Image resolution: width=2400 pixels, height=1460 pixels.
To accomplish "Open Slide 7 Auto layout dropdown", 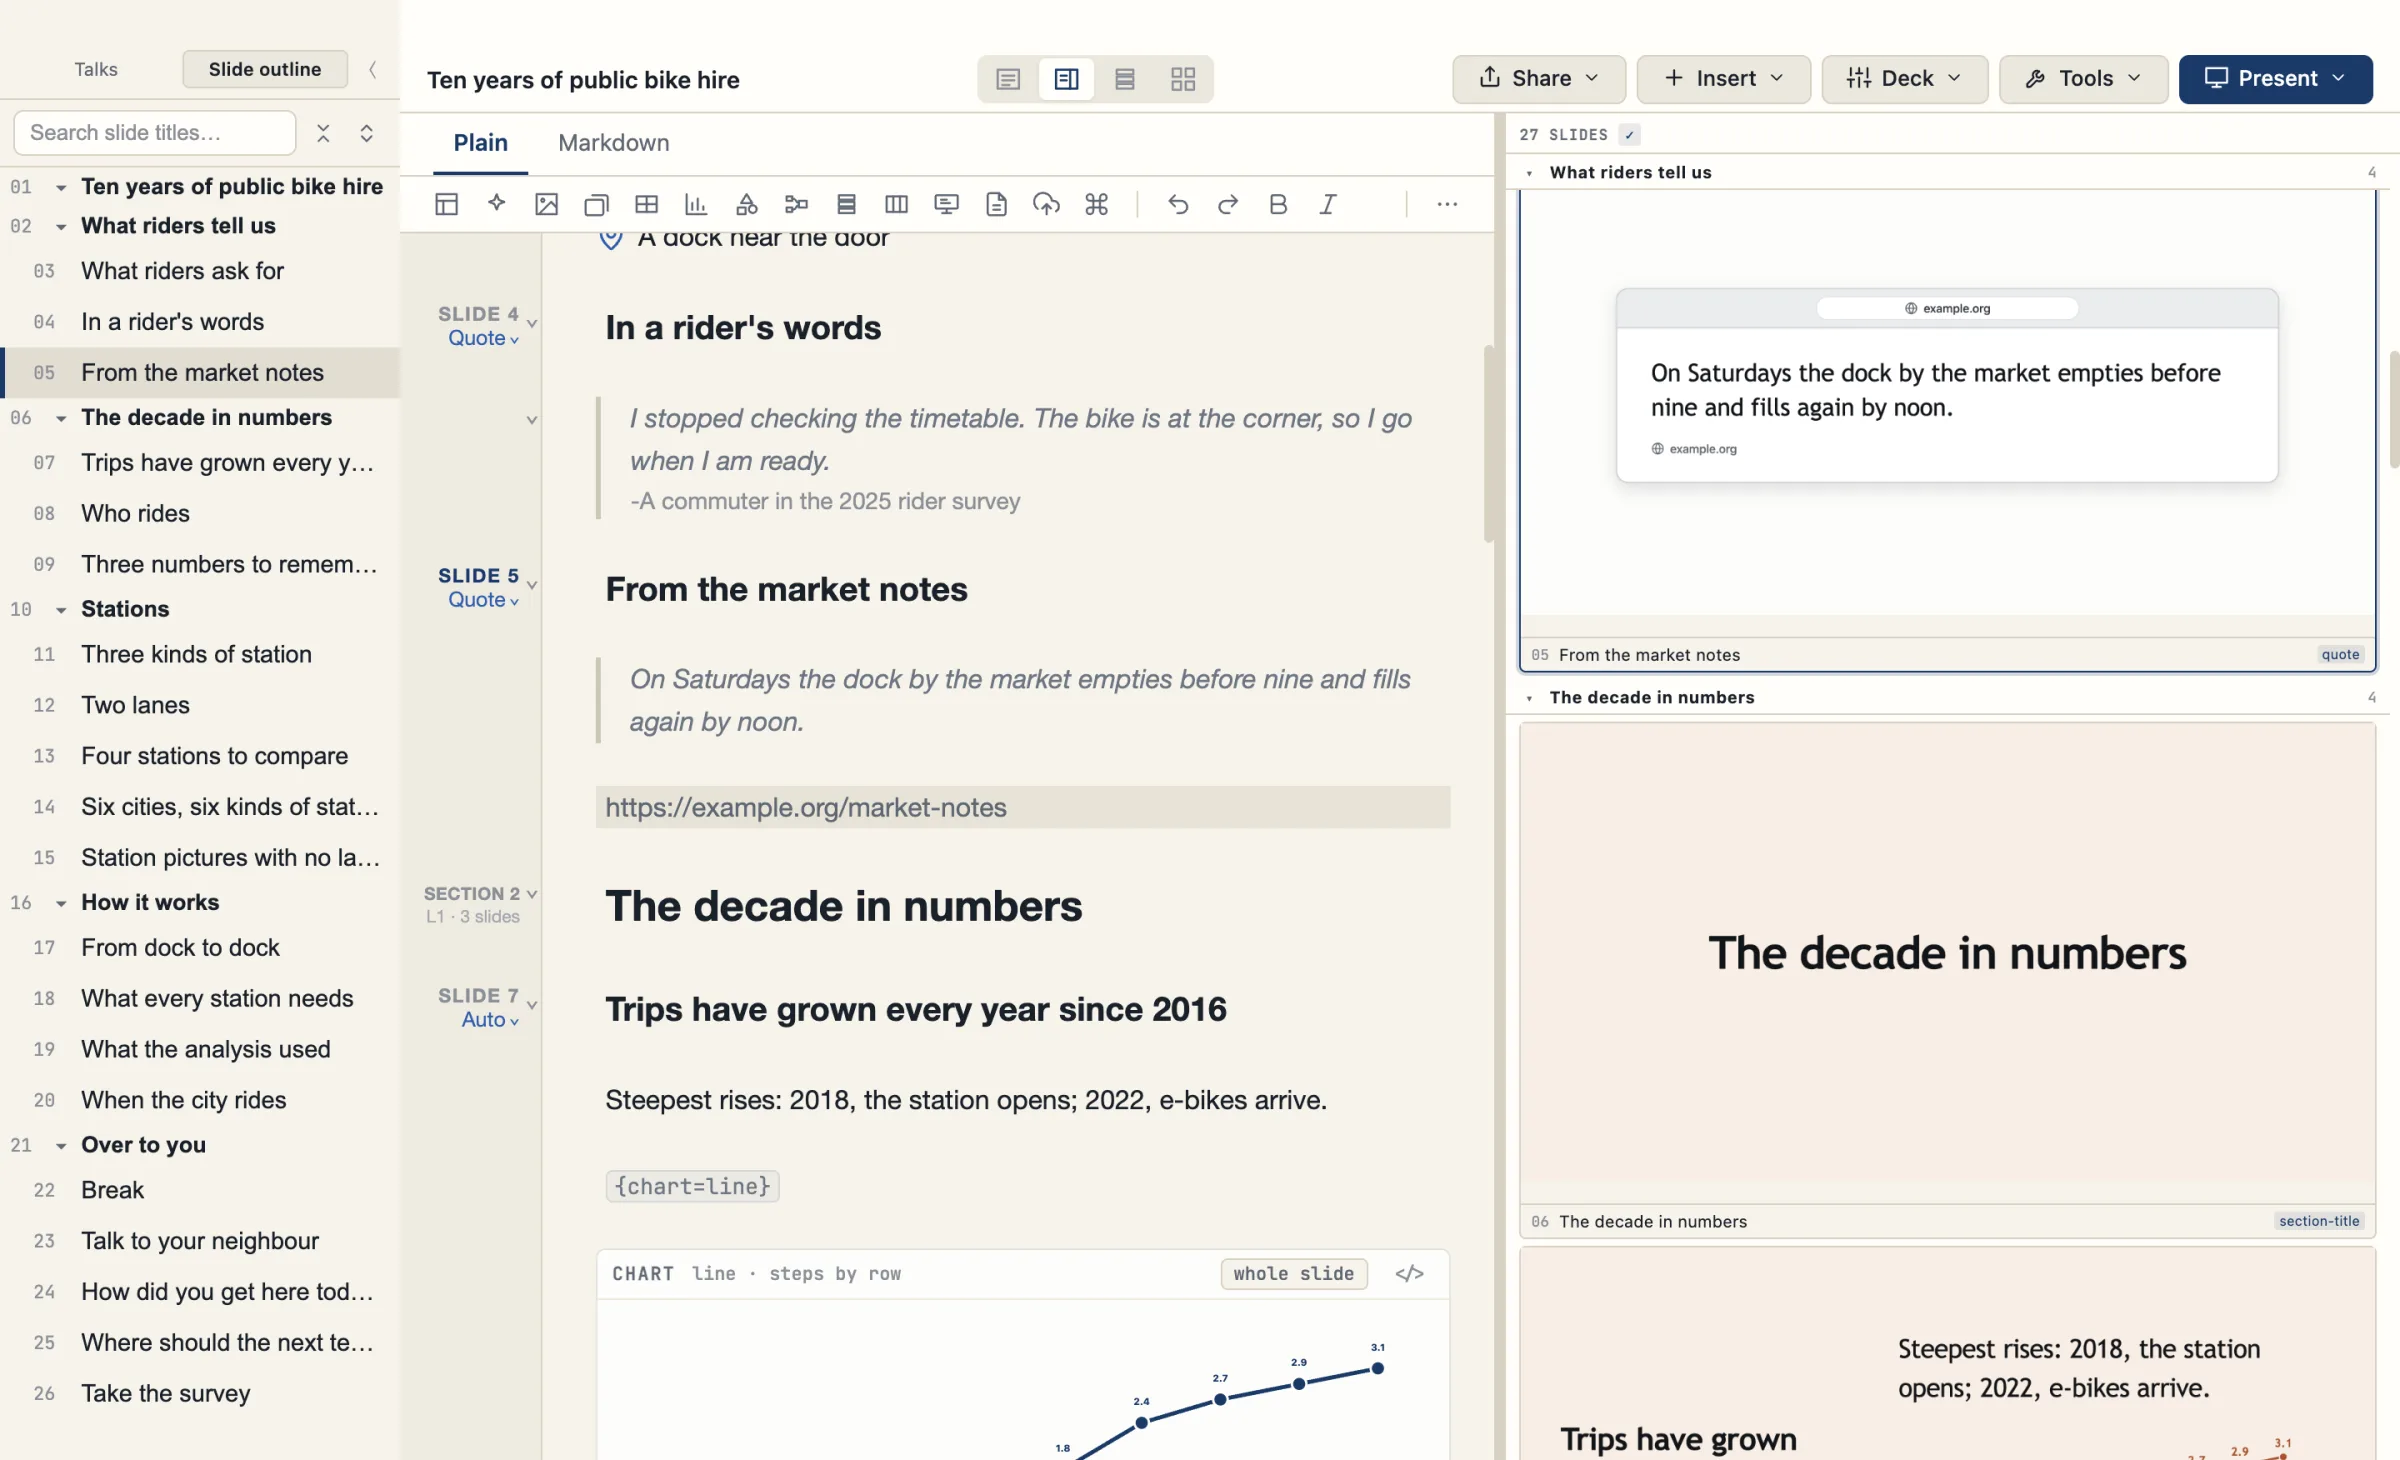I will pyautogui.click(x=491, y=1020).
